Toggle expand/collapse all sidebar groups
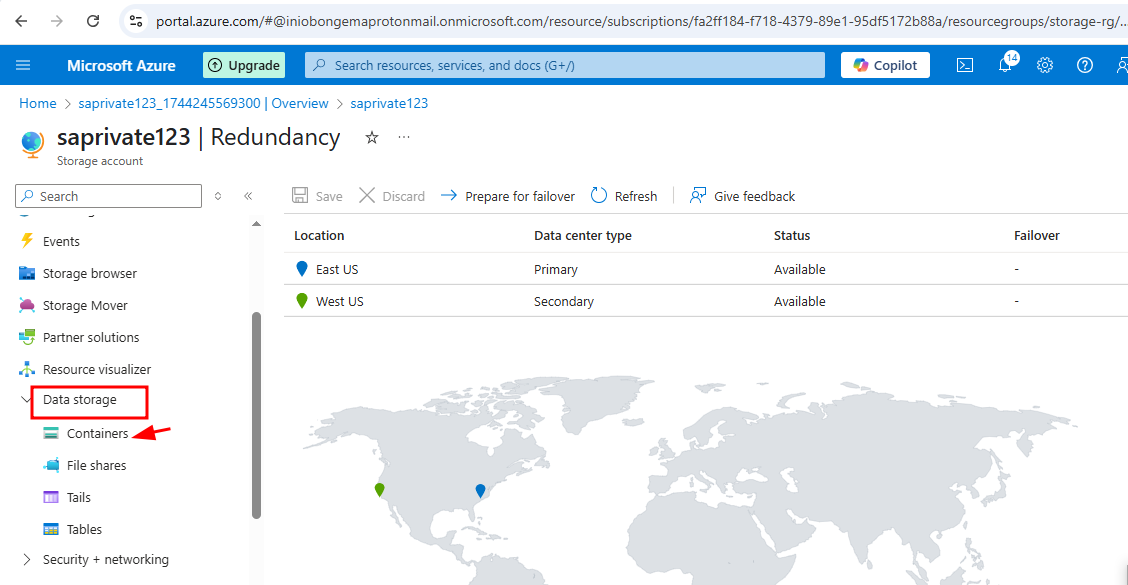The image size is (1128, 585). click(218, 196)
